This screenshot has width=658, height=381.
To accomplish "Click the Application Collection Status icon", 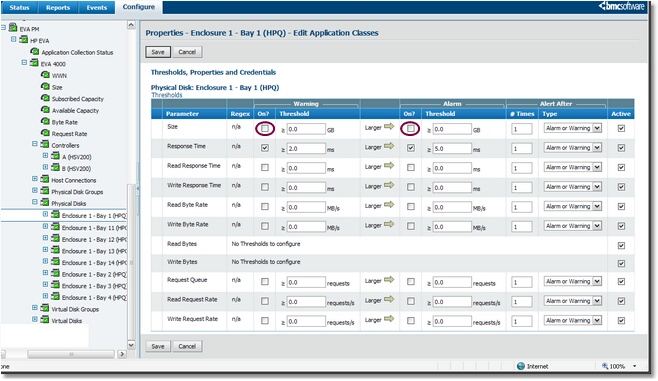I will point(35,52).
